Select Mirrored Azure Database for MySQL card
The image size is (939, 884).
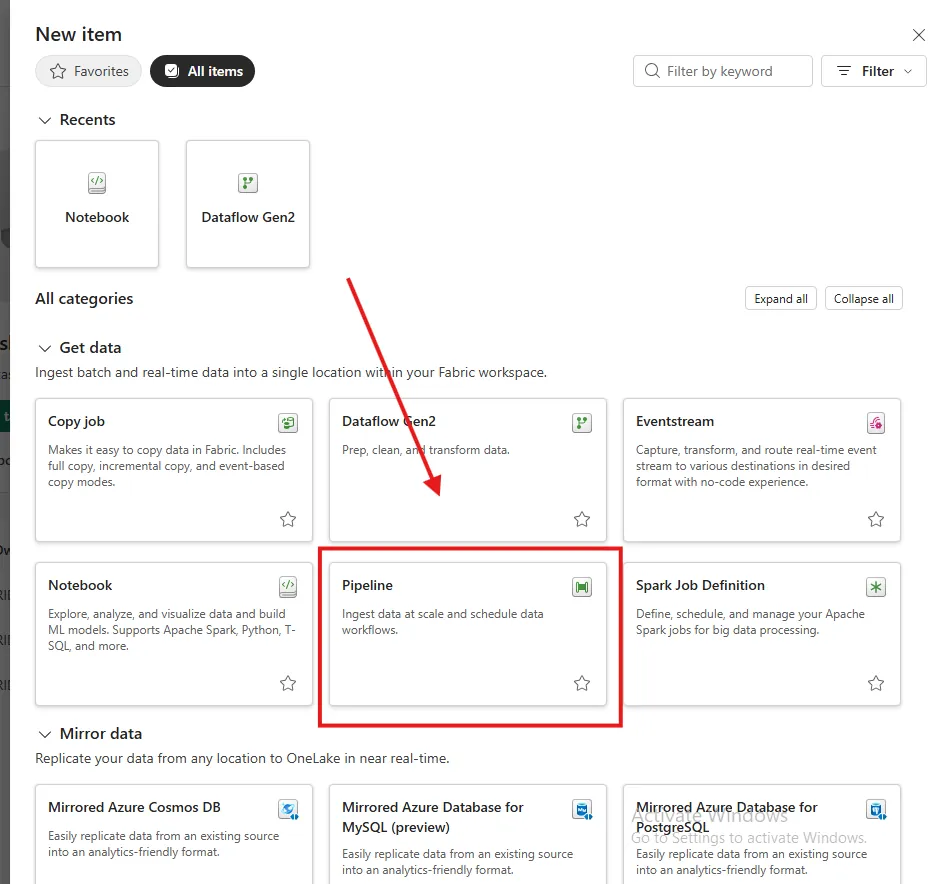[468, 834]
